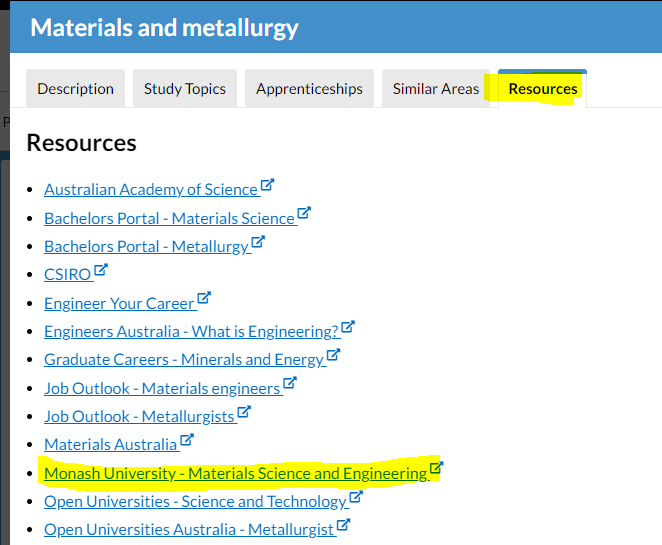This screenshot has width=662, height=545.
Task: Open the Australian Academy of Science link
Action: pyautogui.click(x=151, y=190)
